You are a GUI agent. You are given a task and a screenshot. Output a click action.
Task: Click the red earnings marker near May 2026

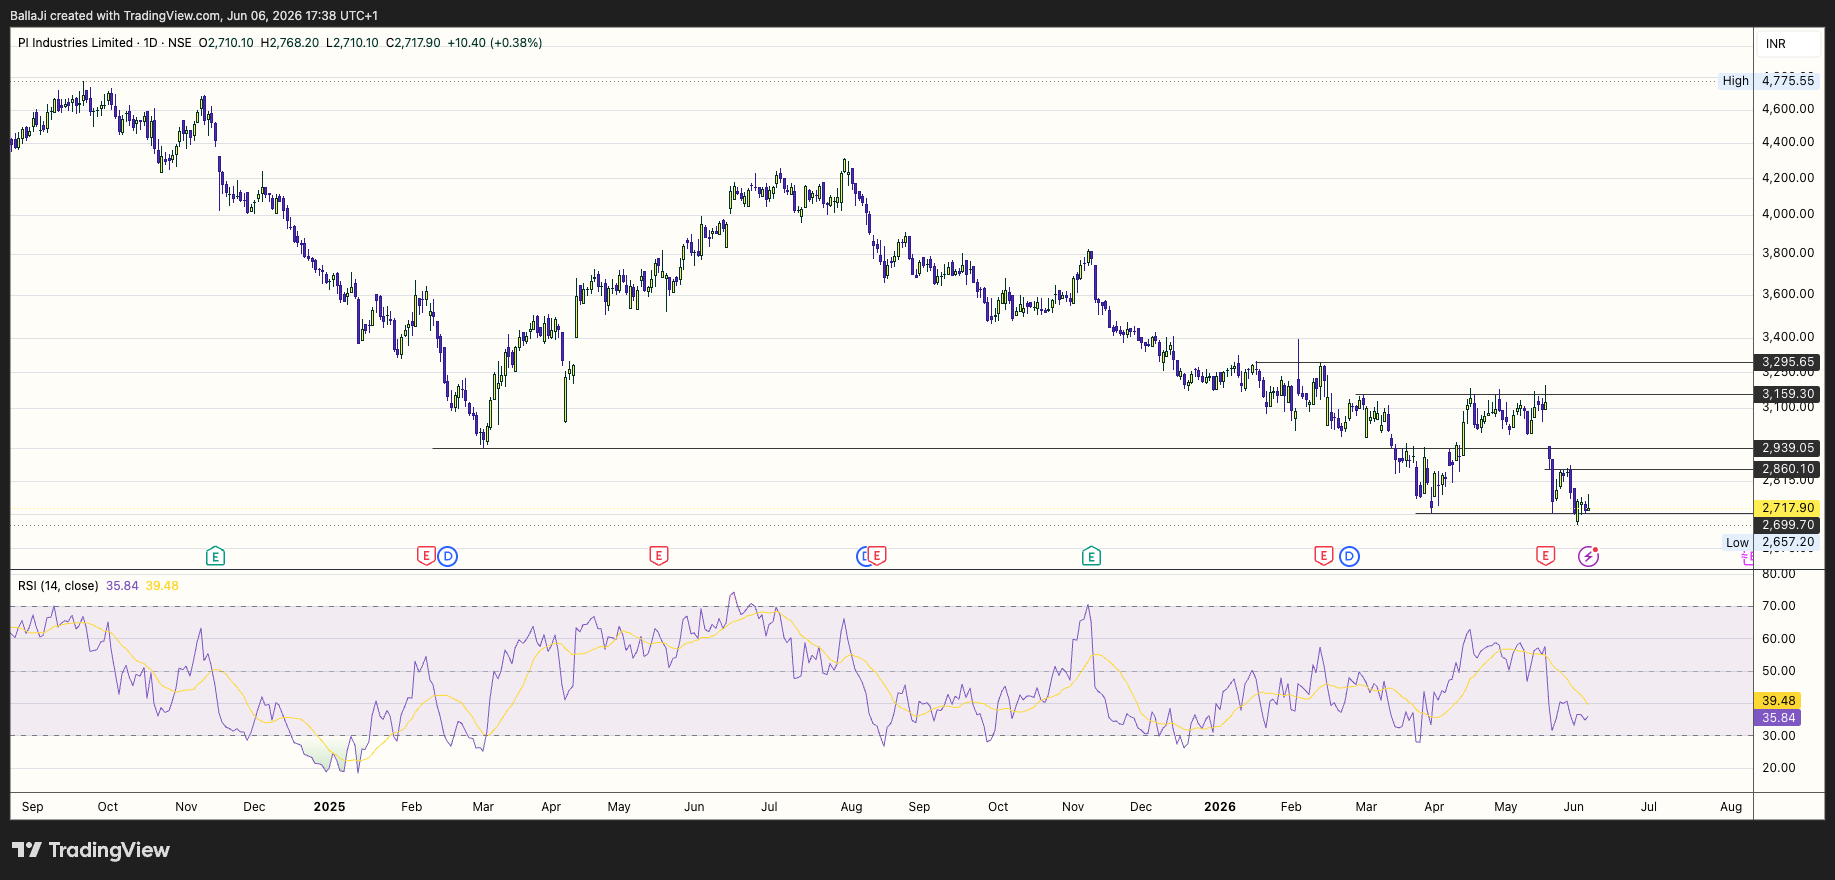pos(1546,556)
